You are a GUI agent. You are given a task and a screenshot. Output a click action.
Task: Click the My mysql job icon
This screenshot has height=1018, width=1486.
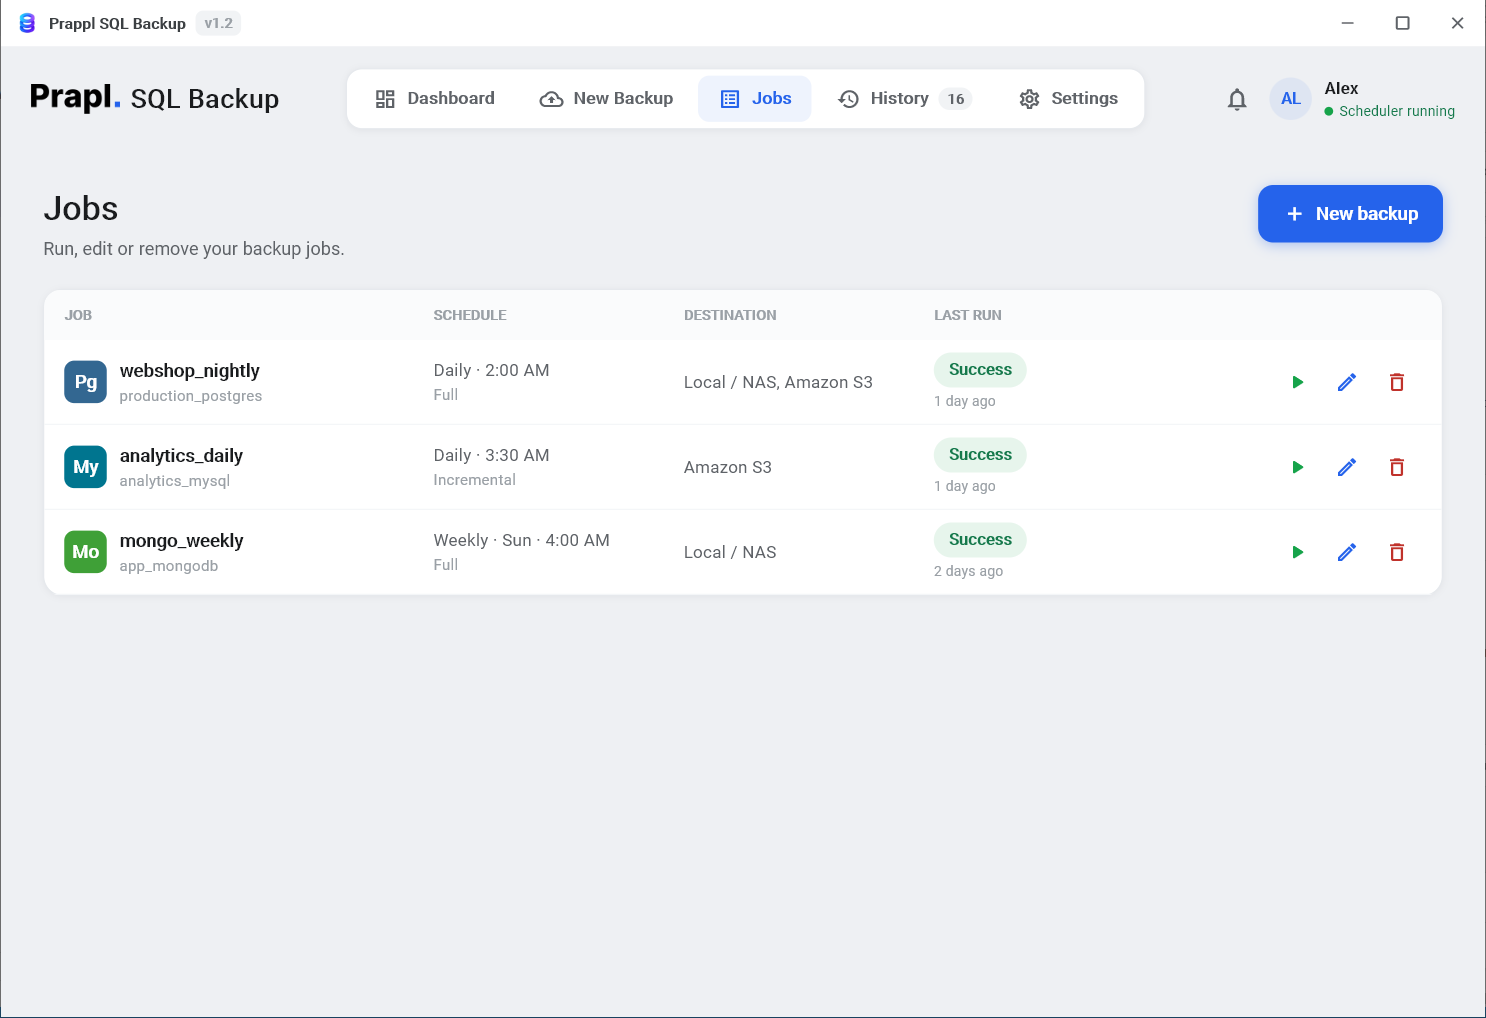(x=86, y=467)
